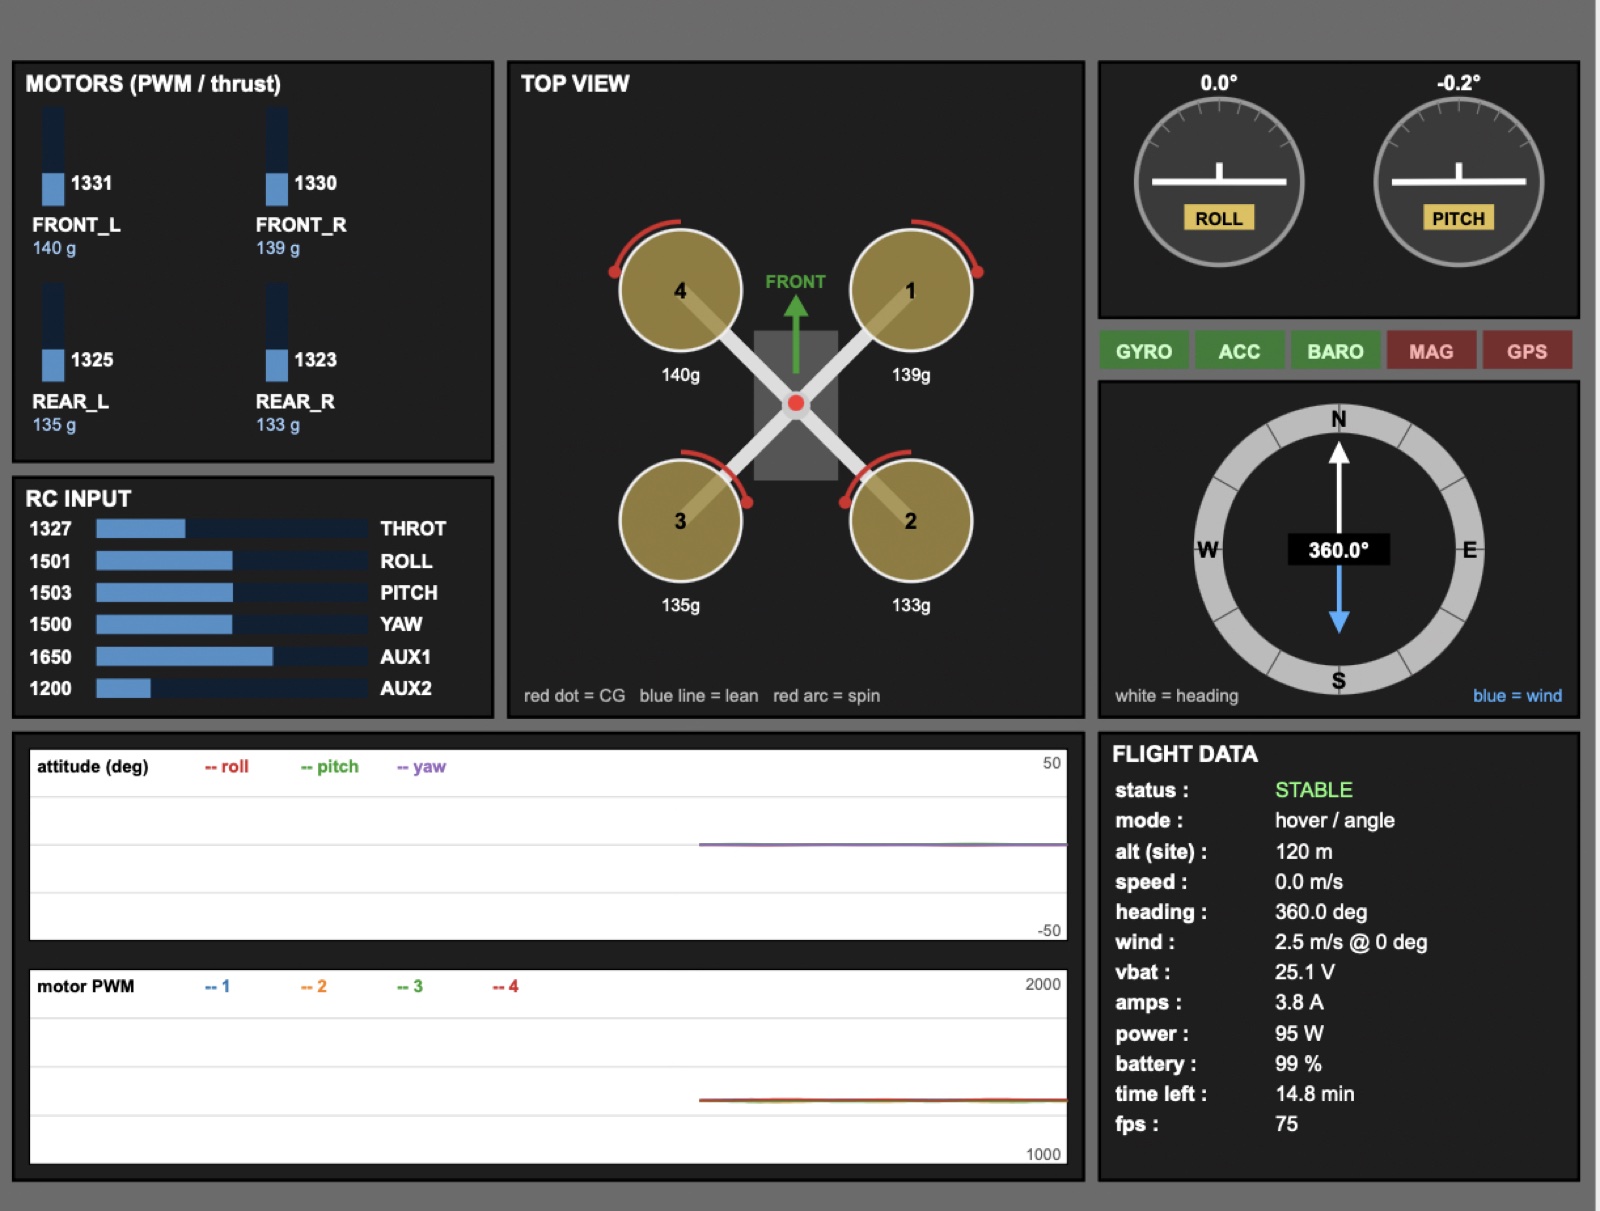Click the blue wind arrow on compass

[x=1339, y=600]
